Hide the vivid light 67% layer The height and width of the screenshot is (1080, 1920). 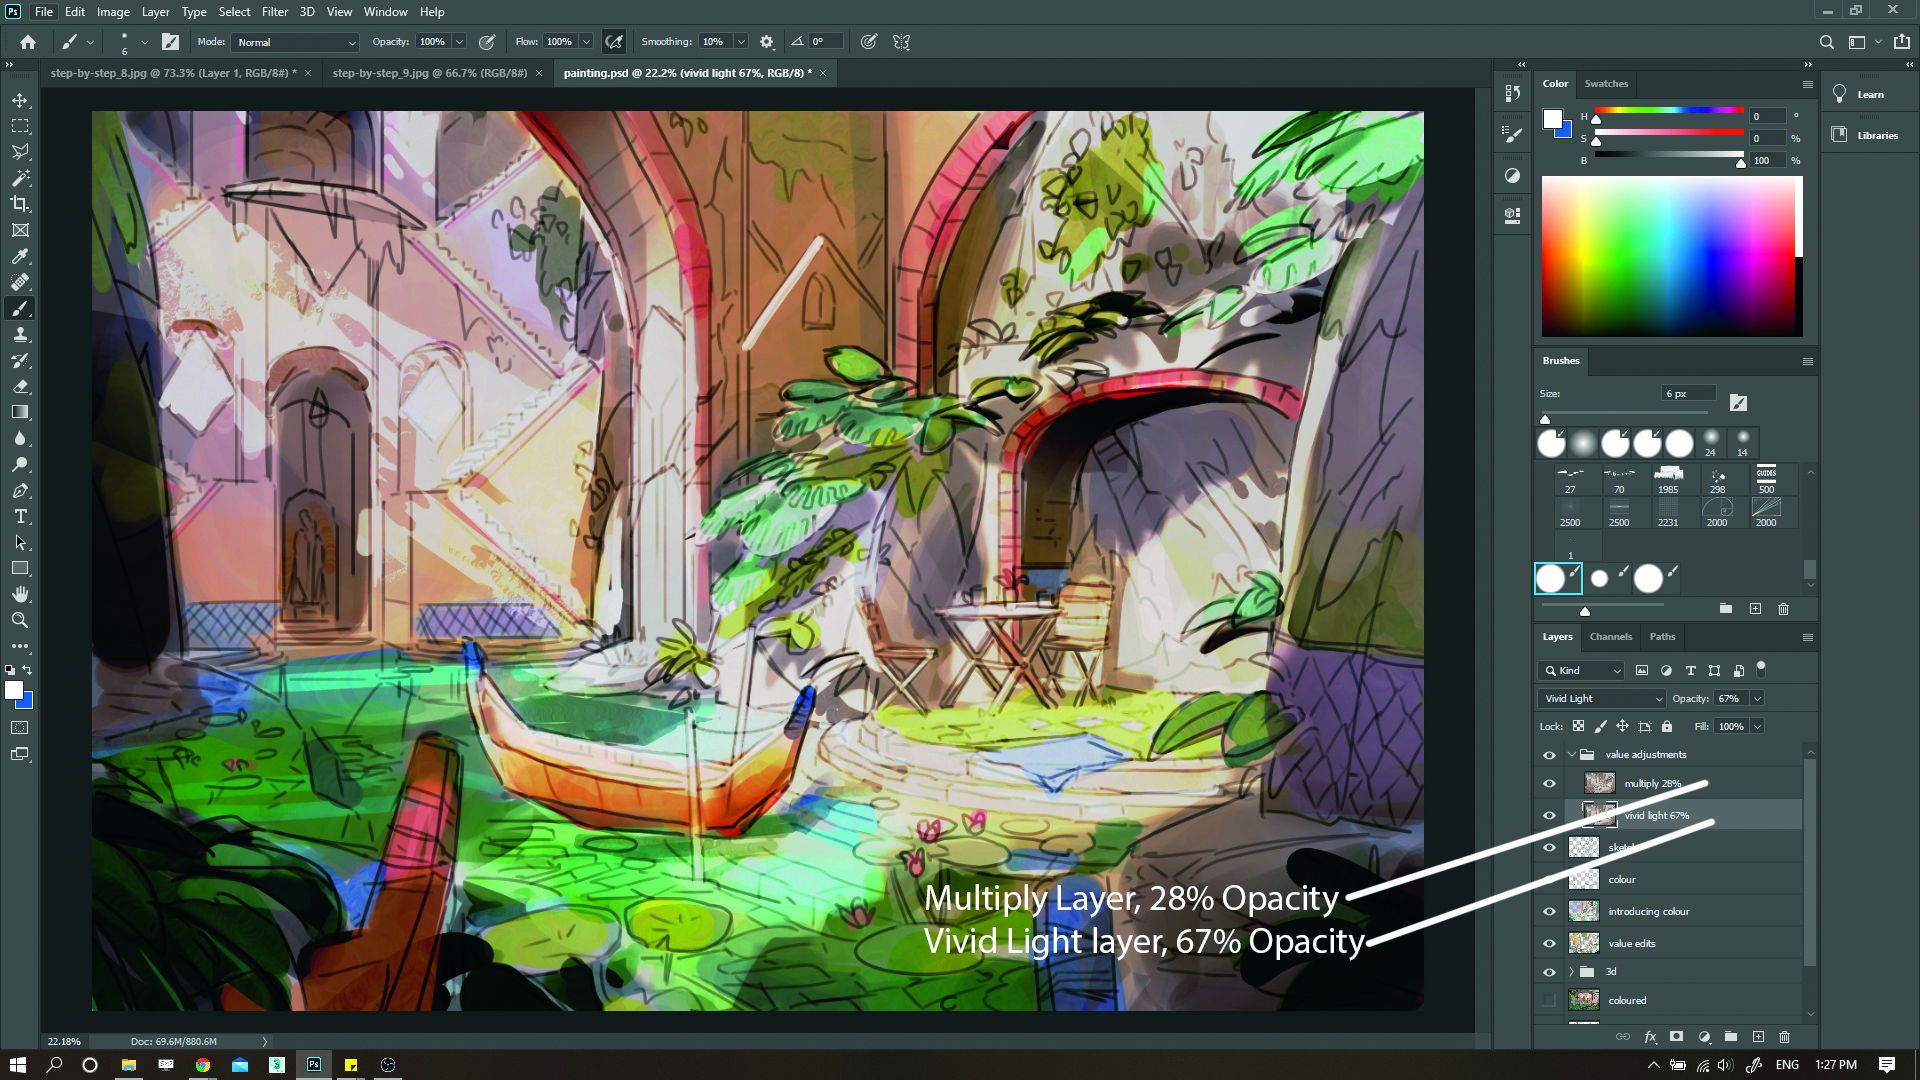point(1549,816)
